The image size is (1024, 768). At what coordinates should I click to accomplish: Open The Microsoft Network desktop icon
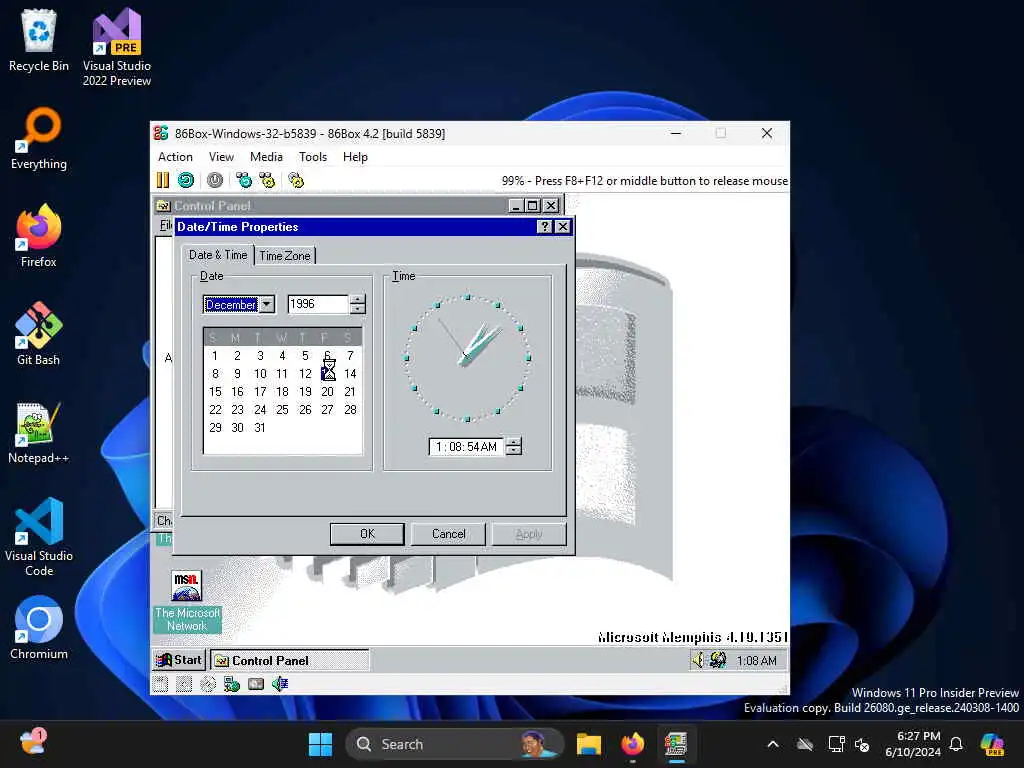[x=187, y=601]
